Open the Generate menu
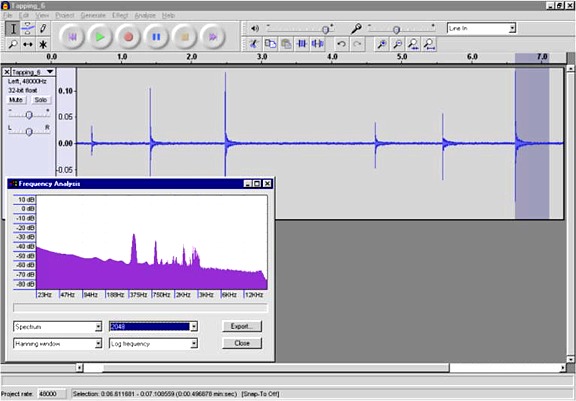Viewport: 576px width, 401px height. 93,15
